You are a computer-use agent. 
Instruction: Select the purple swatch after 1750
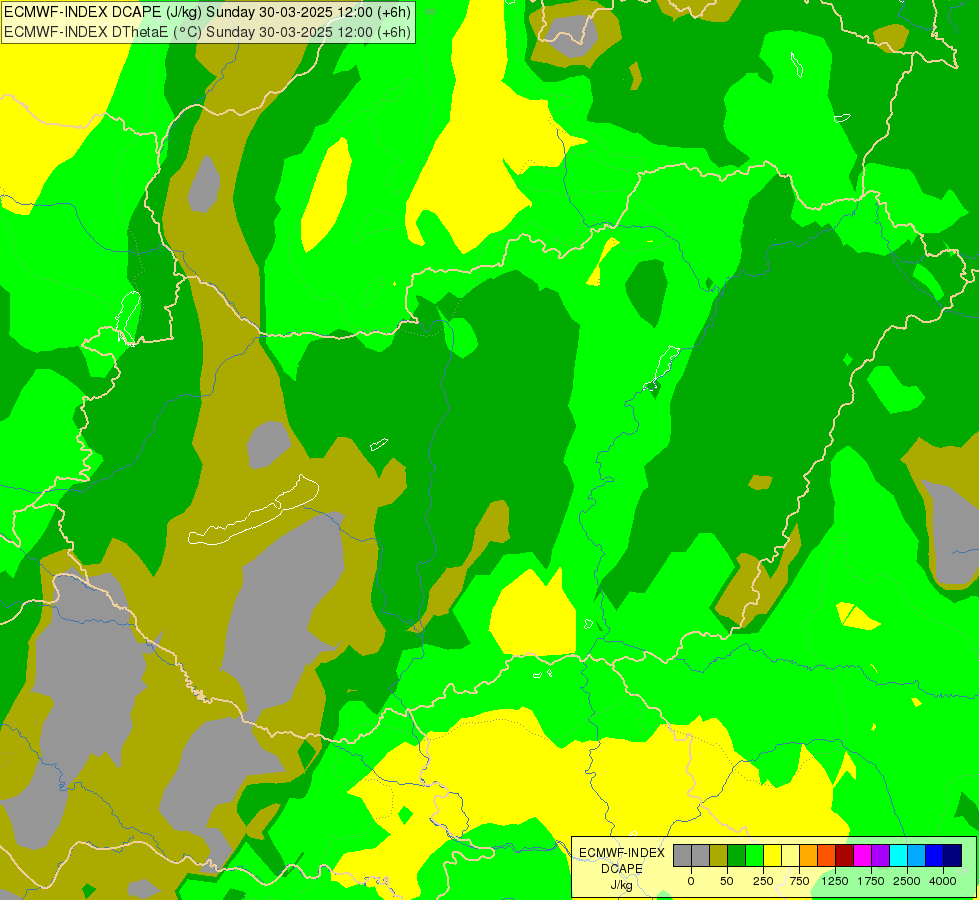(880, 856)
